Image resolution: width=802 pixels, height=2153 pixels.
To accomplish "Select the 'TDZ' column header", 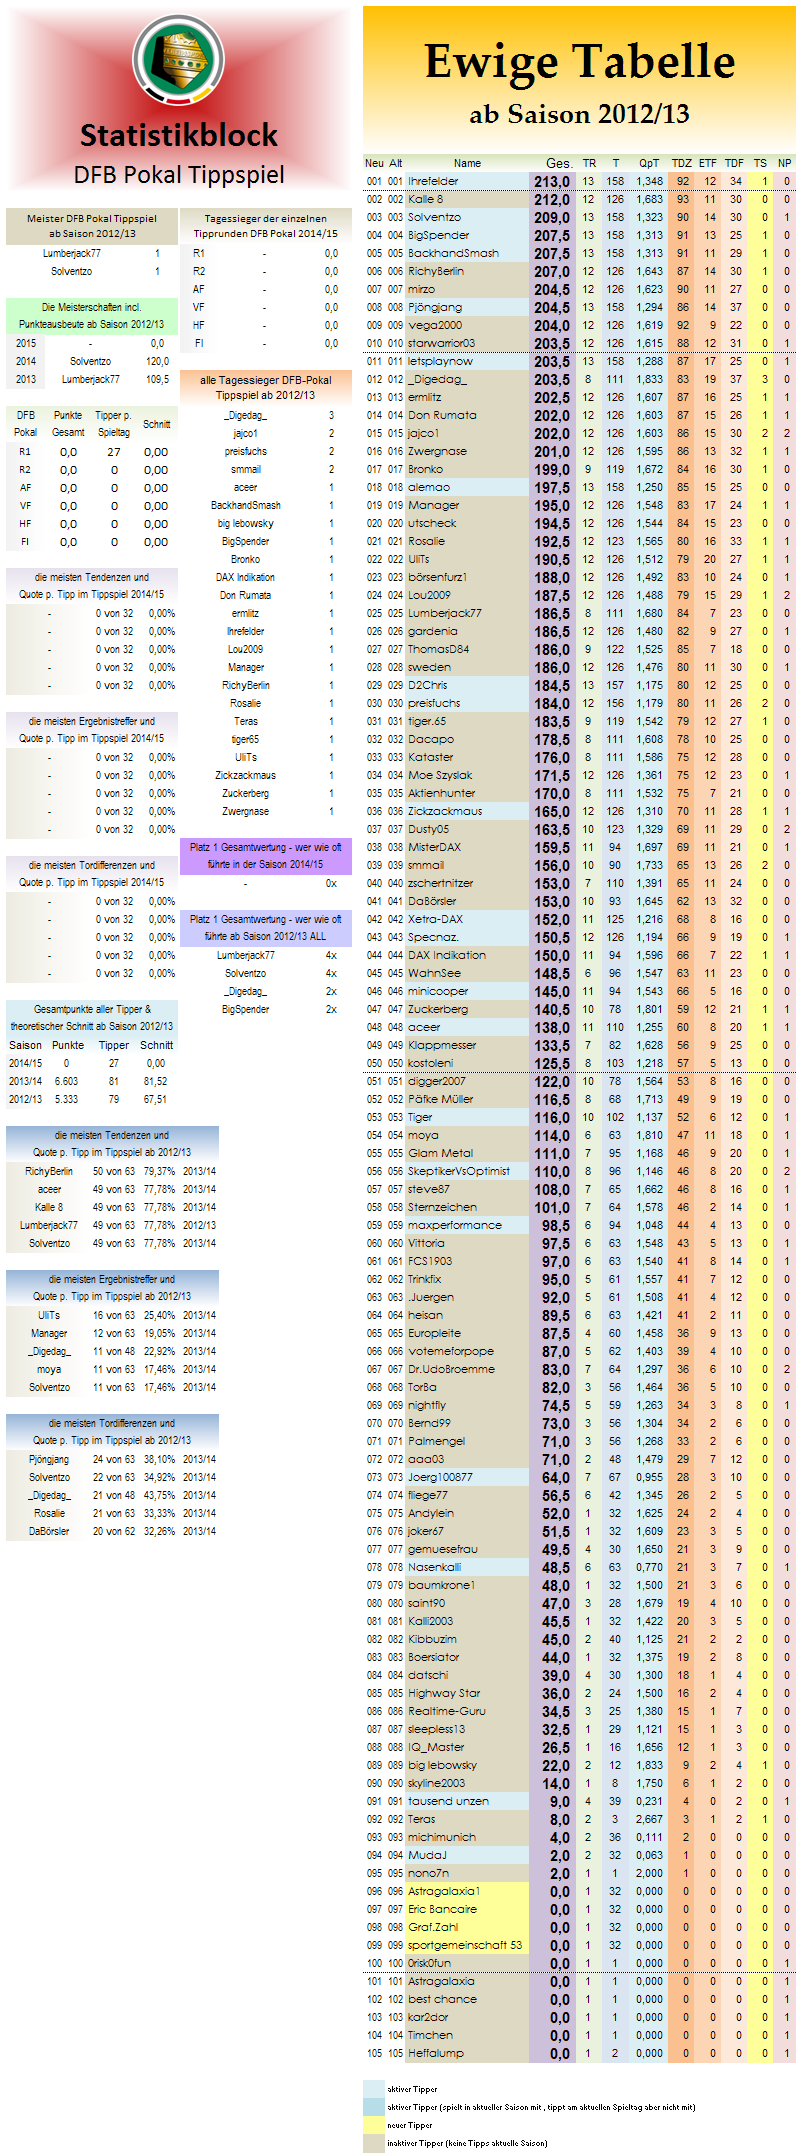I will click(682, 163).
